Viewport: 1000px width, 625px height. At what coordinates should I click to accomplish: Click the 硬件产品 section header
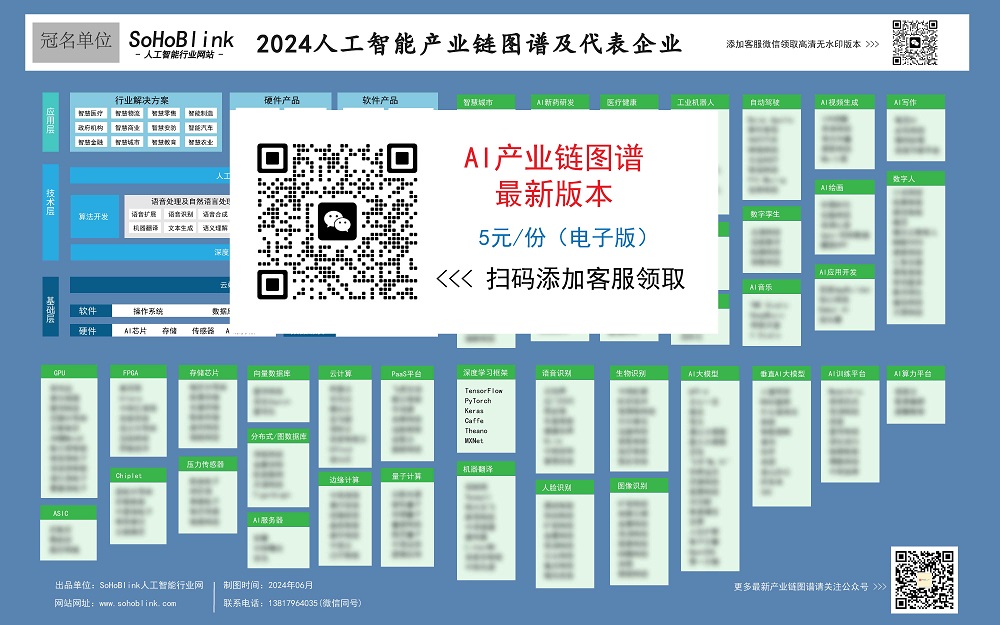[x=281, y=100]
